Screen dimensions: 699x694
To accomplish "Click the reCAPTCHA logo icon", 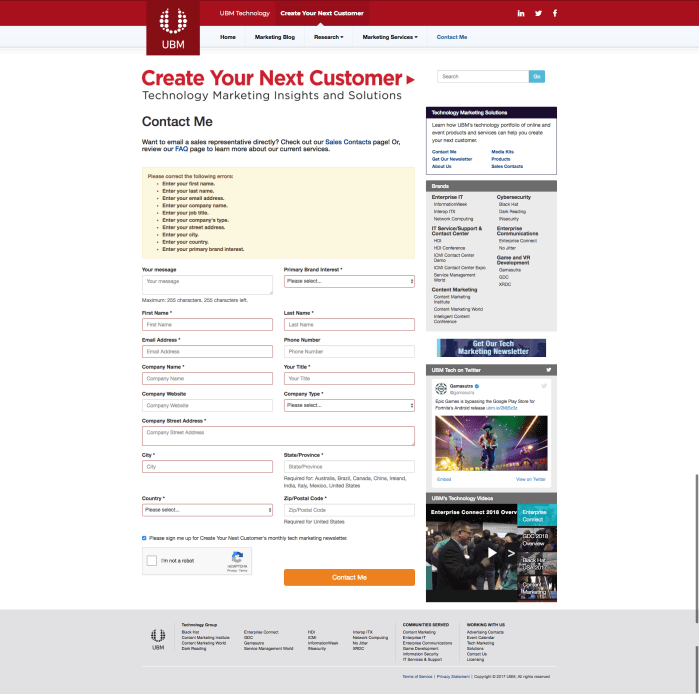I will [237, 558].
